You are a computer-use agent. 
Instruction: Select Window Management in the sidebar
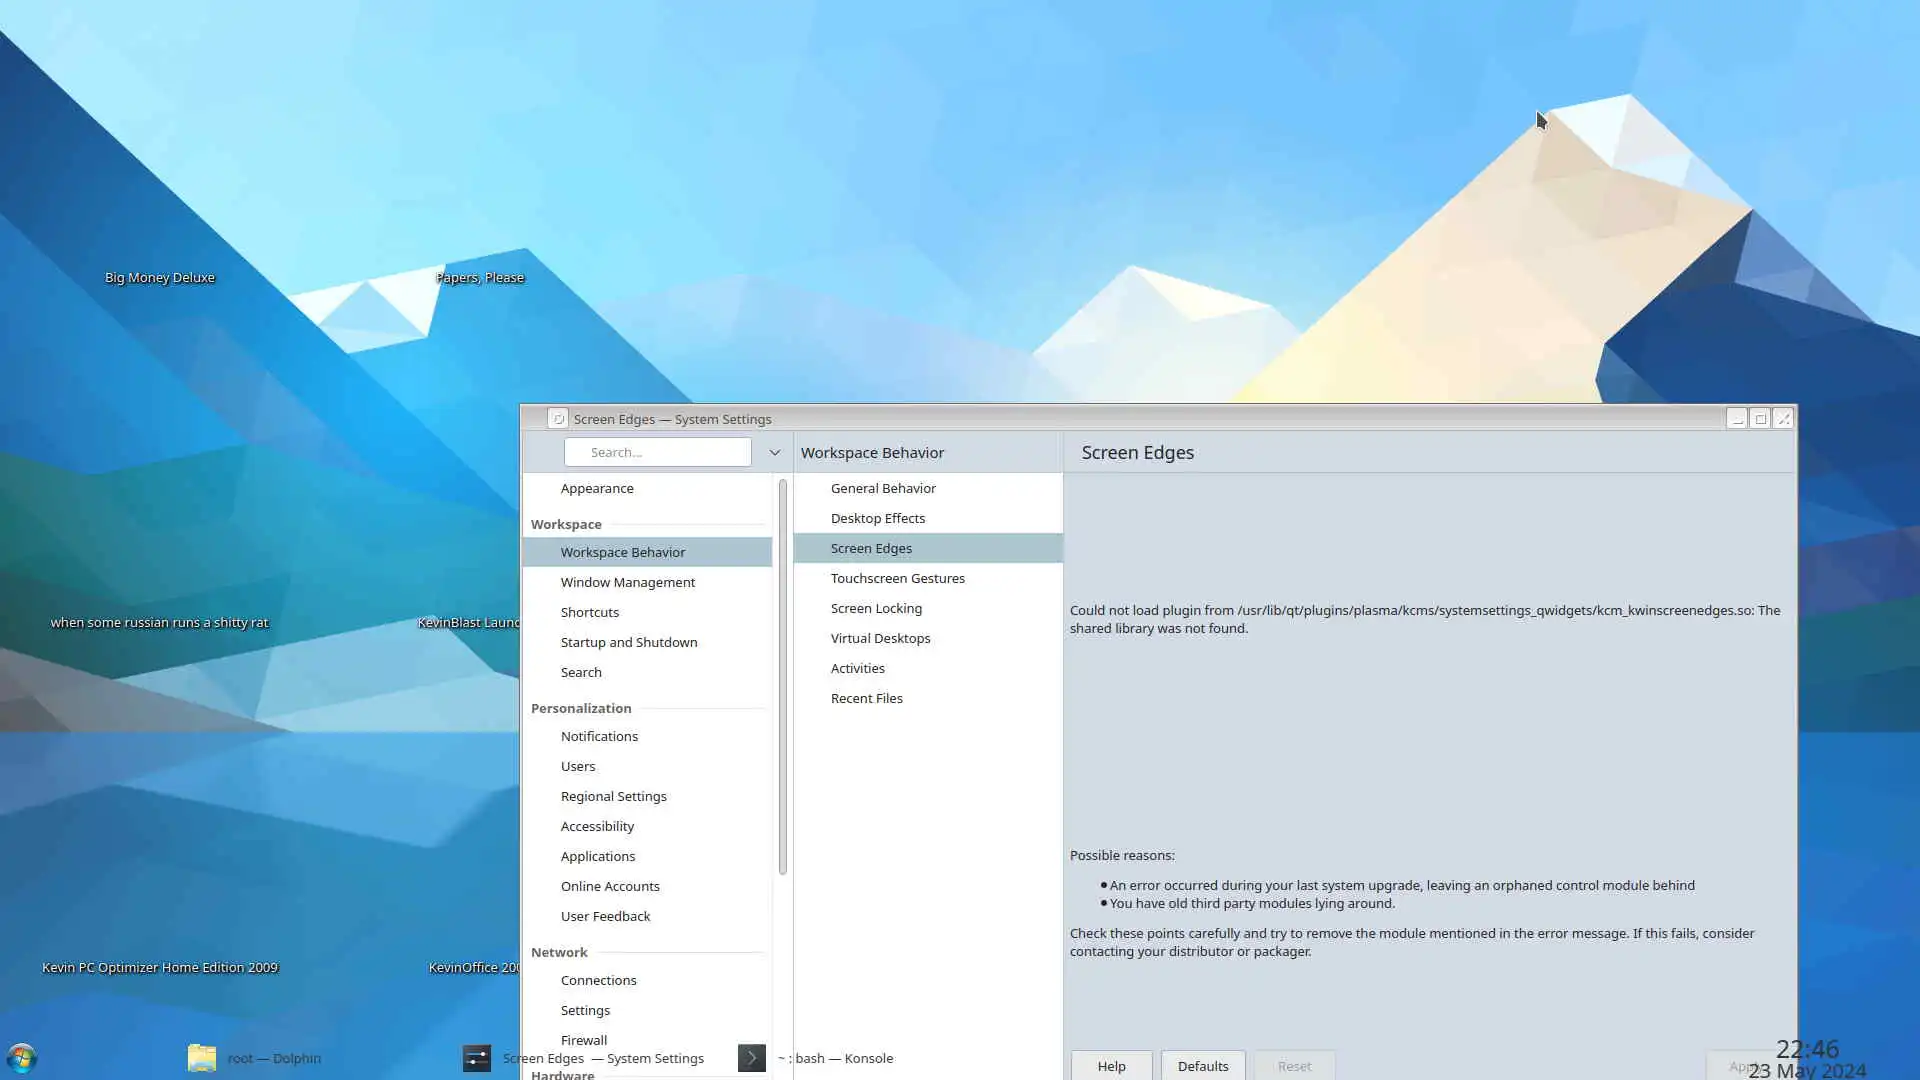[627, 582]
